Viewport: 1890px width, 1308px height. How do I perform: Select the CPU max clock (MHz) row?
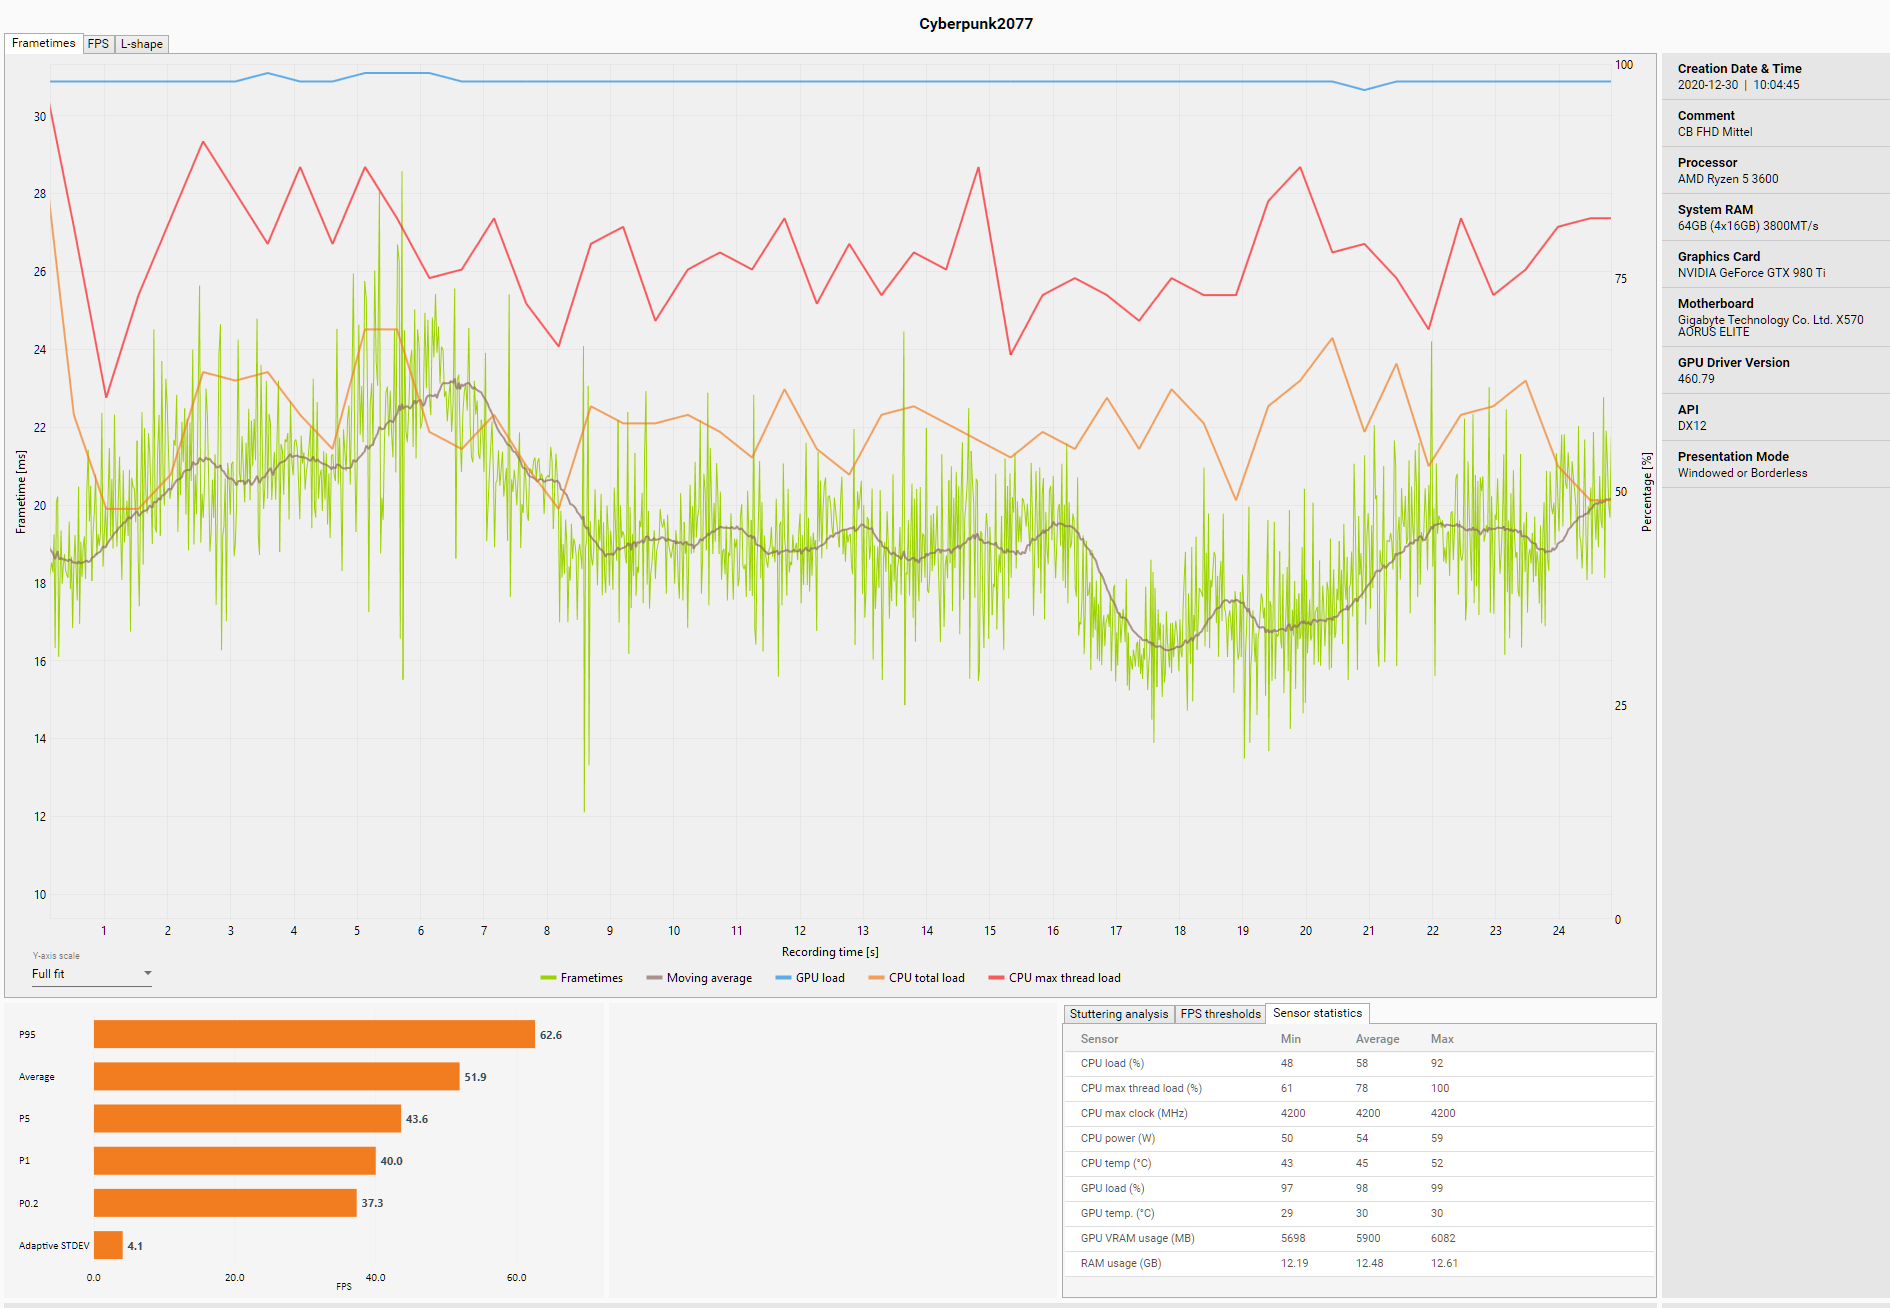click(1359, 1113)
